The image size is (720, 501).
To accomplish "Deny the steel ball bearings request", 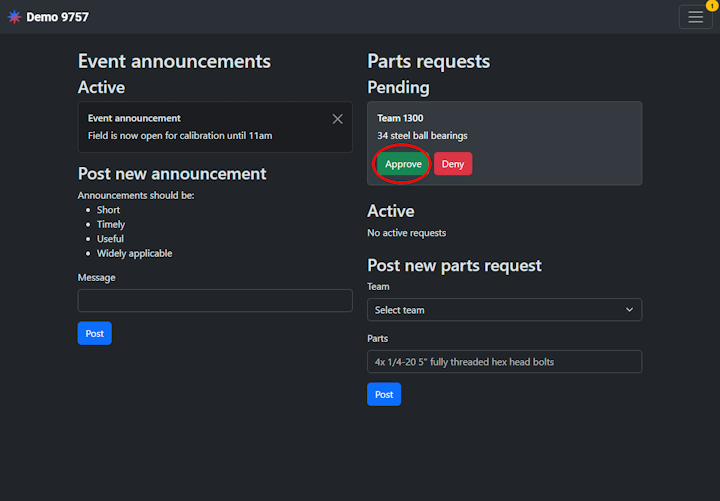I will point(453,164).
